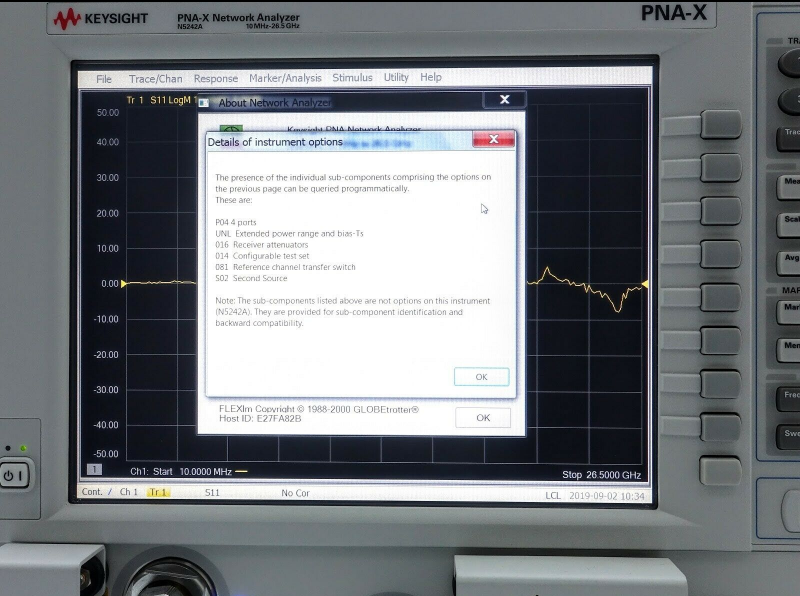This screenshot has width=800, height=596.
Task: Close the About Network Analyzer window
Action: [504, 100]
